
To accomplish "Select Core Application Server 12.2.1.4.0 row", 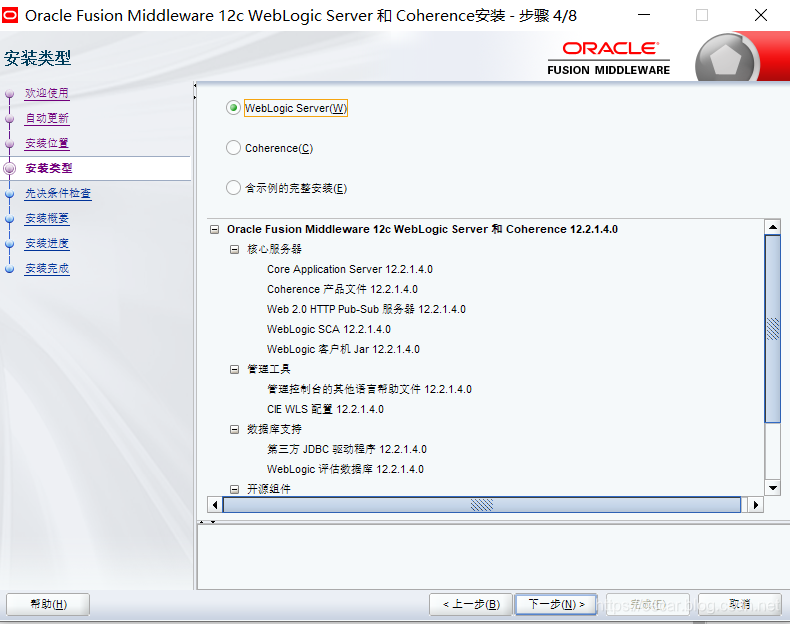I will point(350,269).
